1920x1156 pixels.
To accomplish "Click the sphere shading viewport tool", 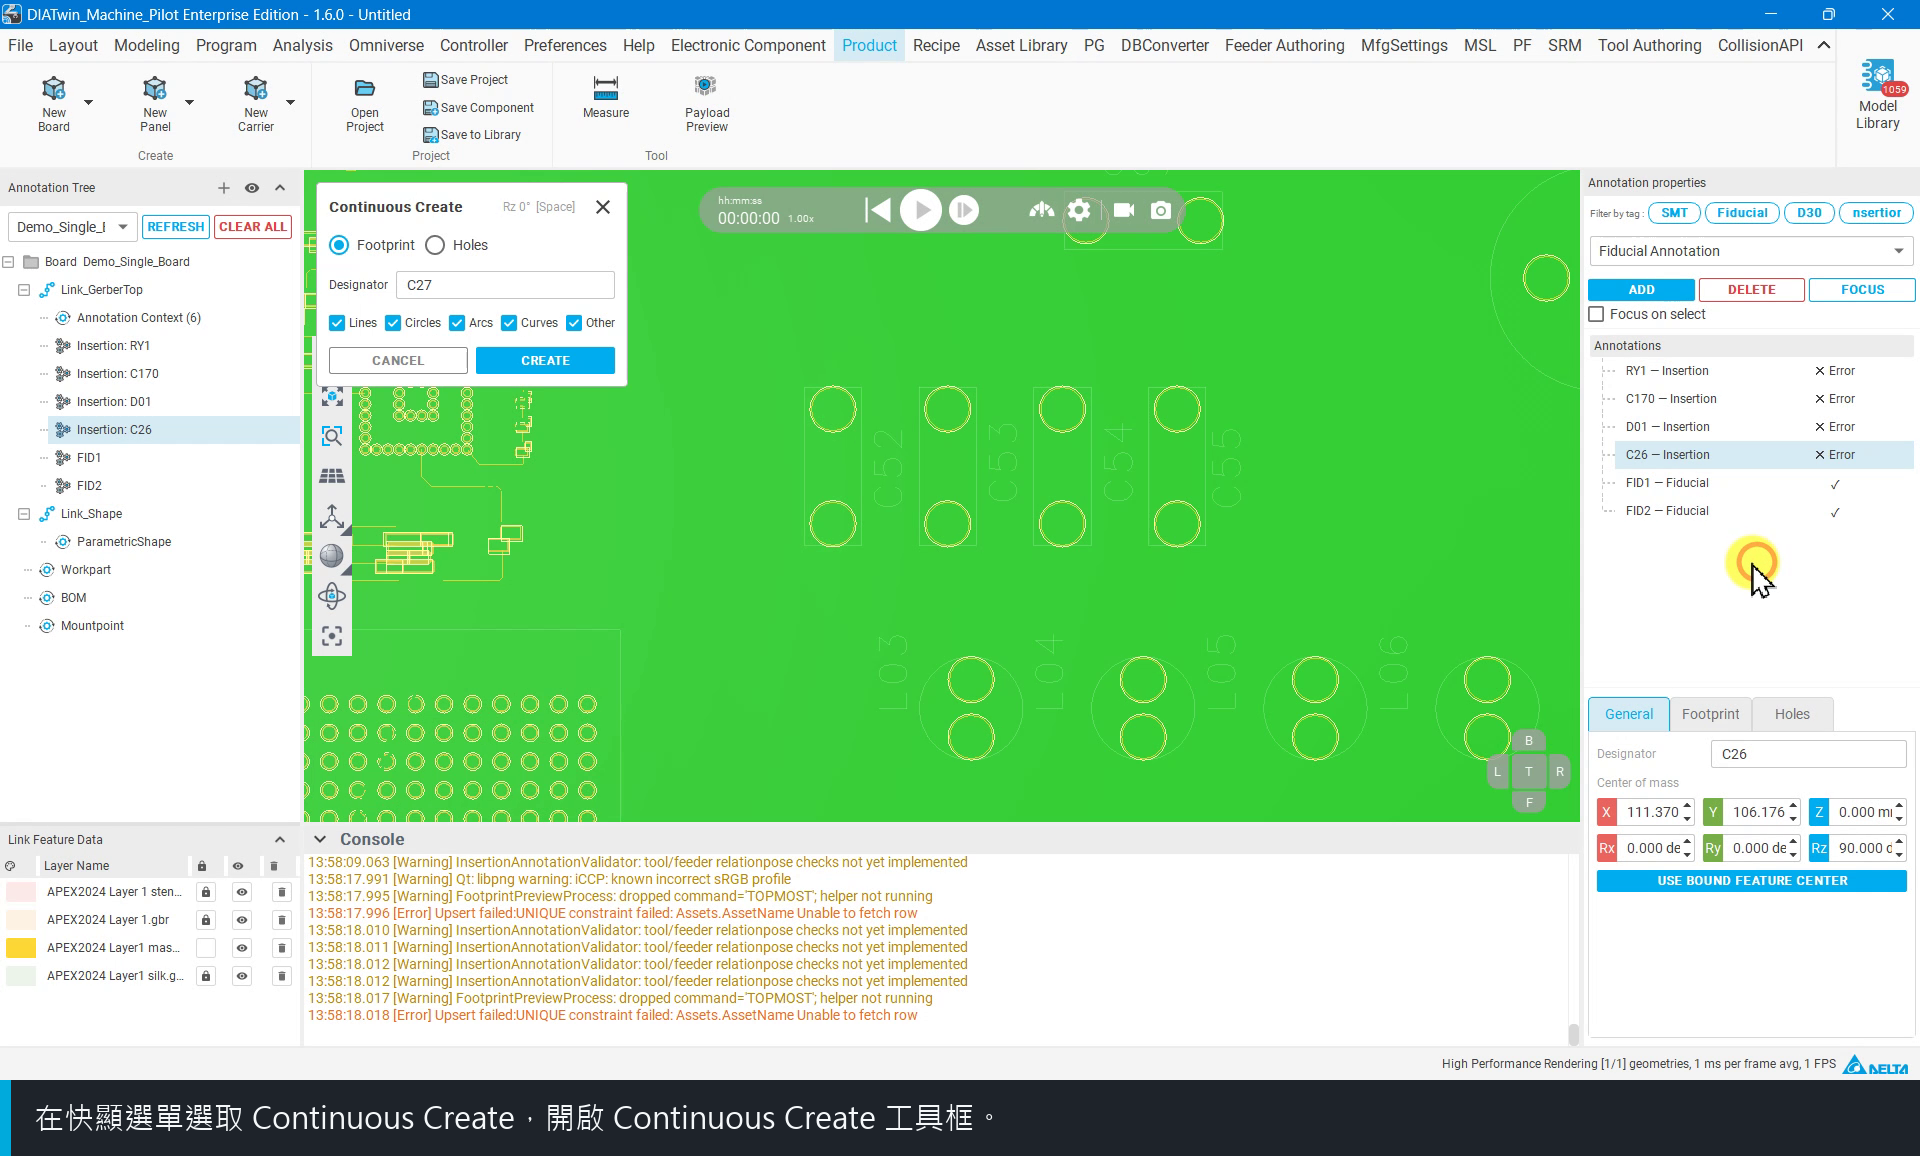I will point(332,556).
